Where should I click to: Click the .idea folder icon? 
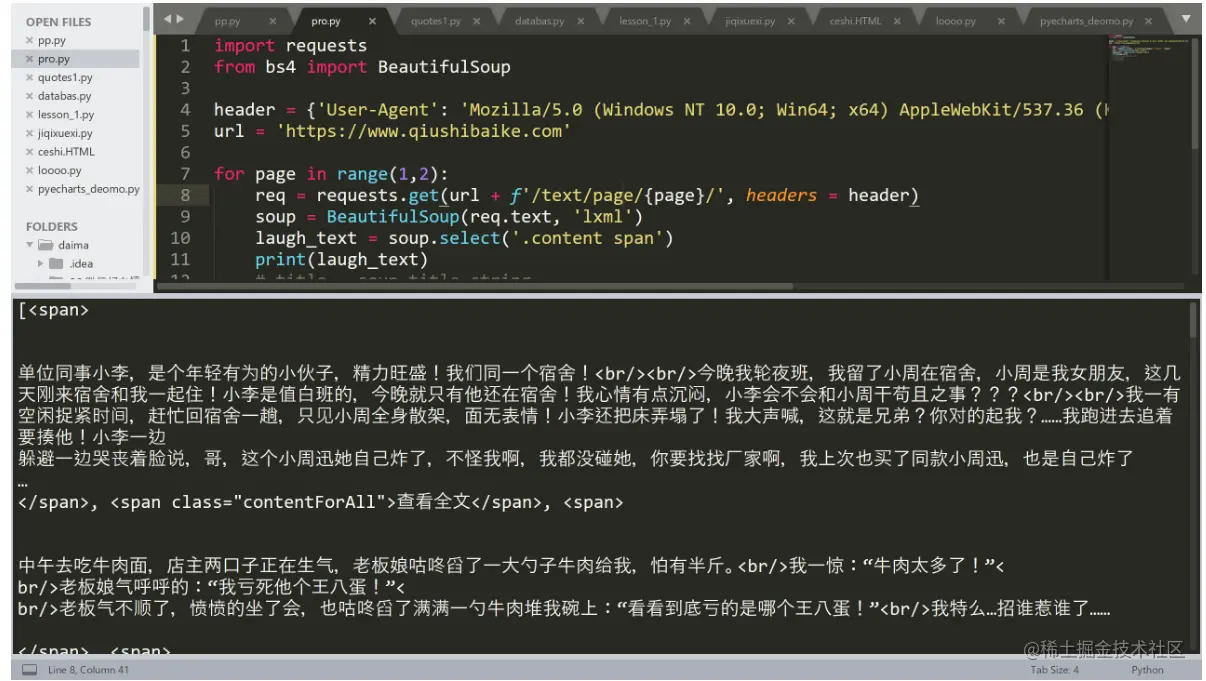pyautogui.click(x=57, y=263)
